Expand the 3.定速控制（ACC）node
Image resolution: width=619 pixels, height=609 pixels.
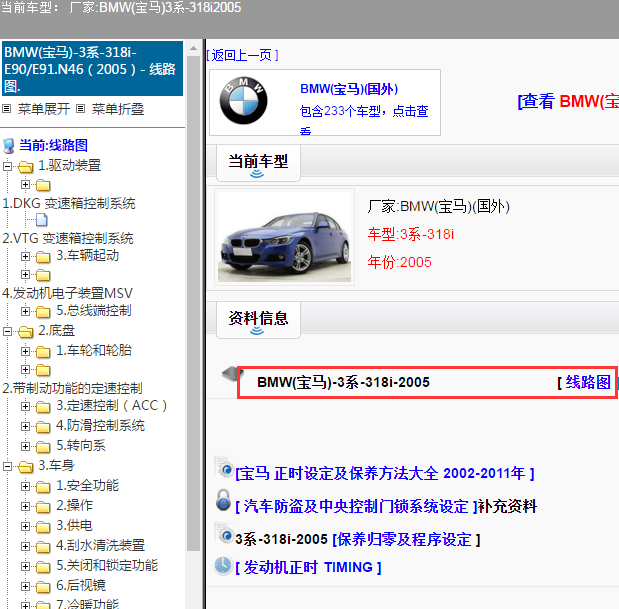point(25,407)
